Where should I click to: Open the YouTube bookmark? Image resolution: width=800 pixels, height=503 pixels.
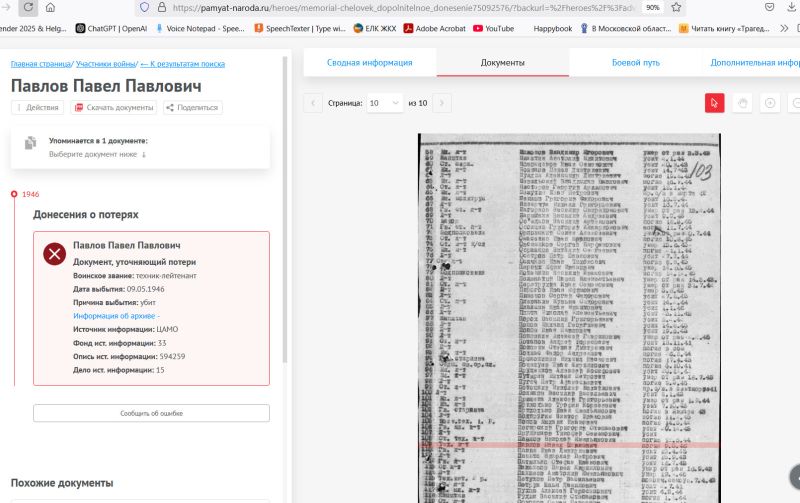493,29
